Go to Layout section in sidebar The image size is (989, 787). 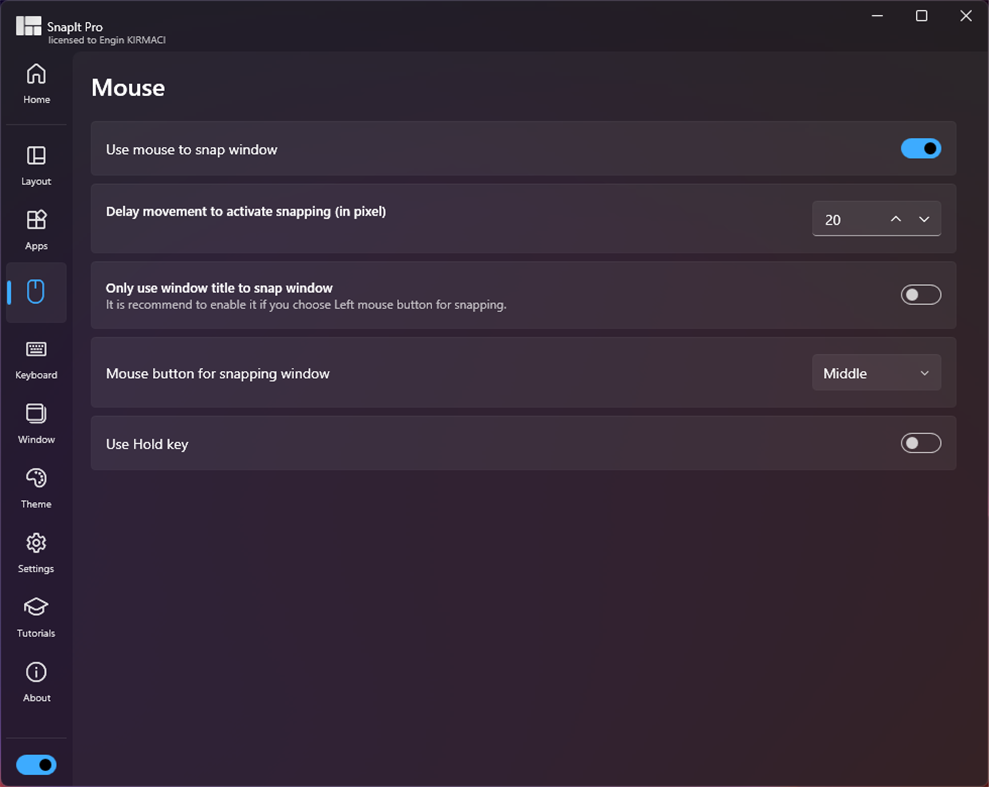[36, 156]
